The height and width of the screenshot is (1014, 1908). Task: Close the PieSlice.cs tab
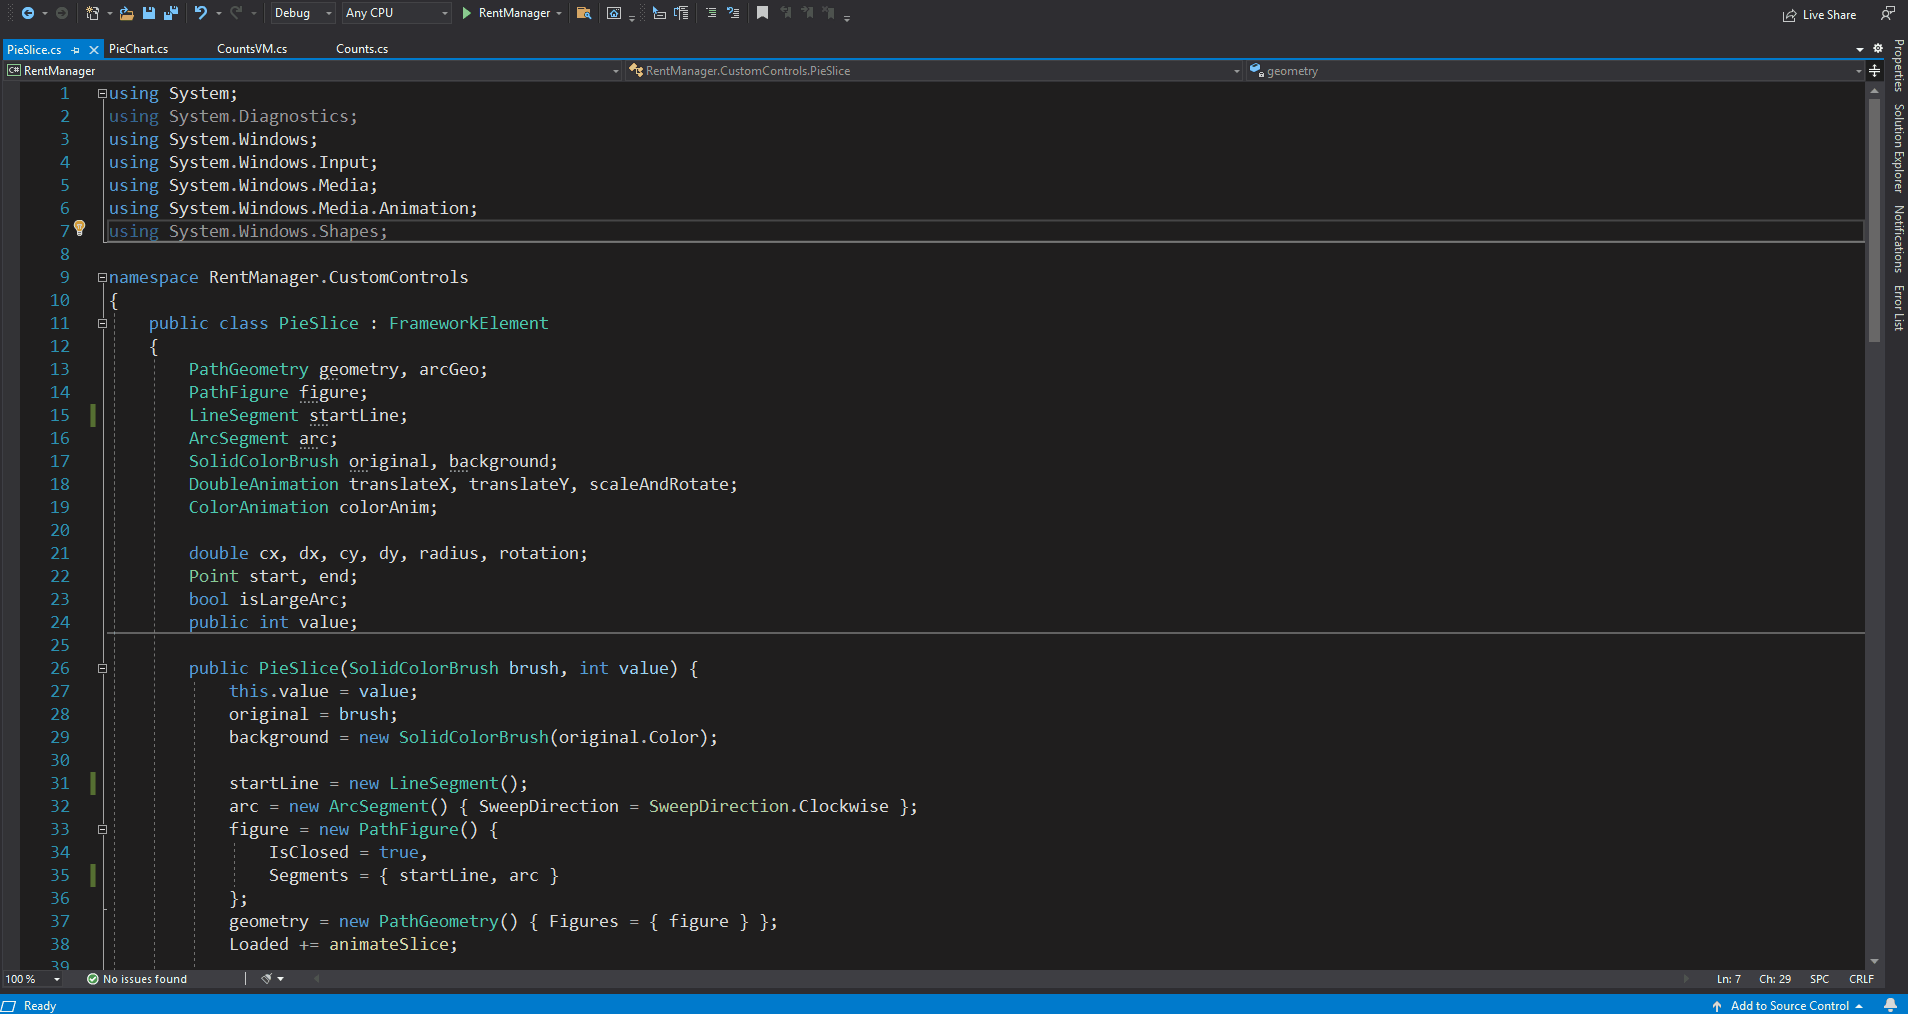94,49
